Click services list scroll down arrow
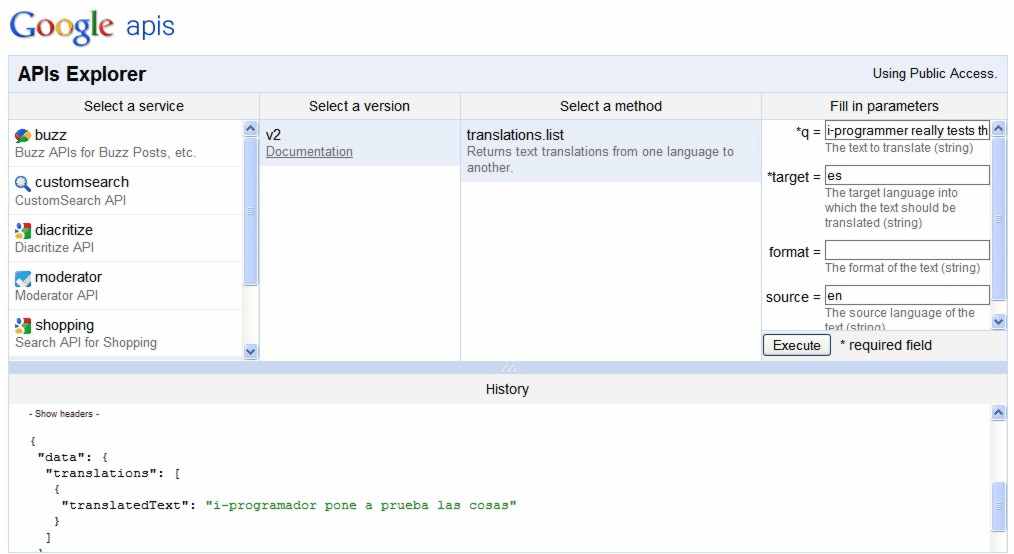1014x554 pixels. tap(251, 352)
